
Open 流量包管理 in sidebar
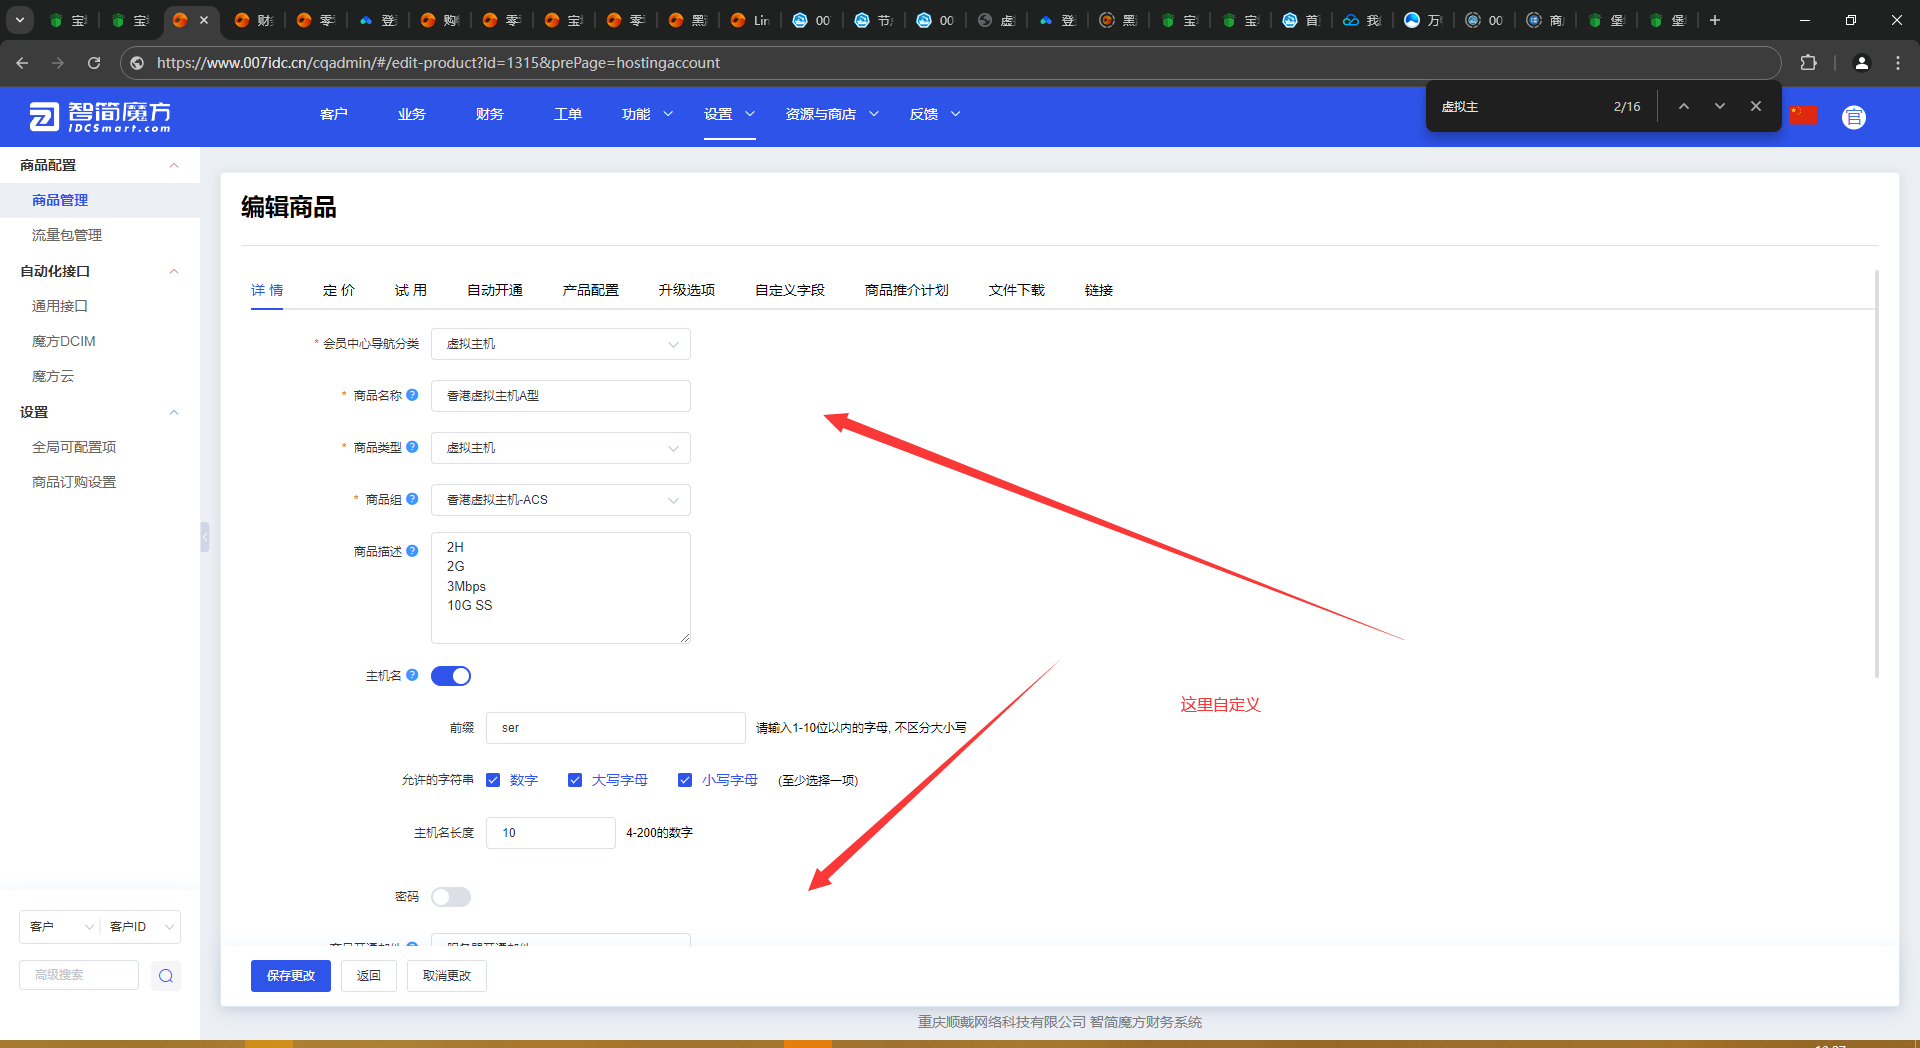(67, 235)
